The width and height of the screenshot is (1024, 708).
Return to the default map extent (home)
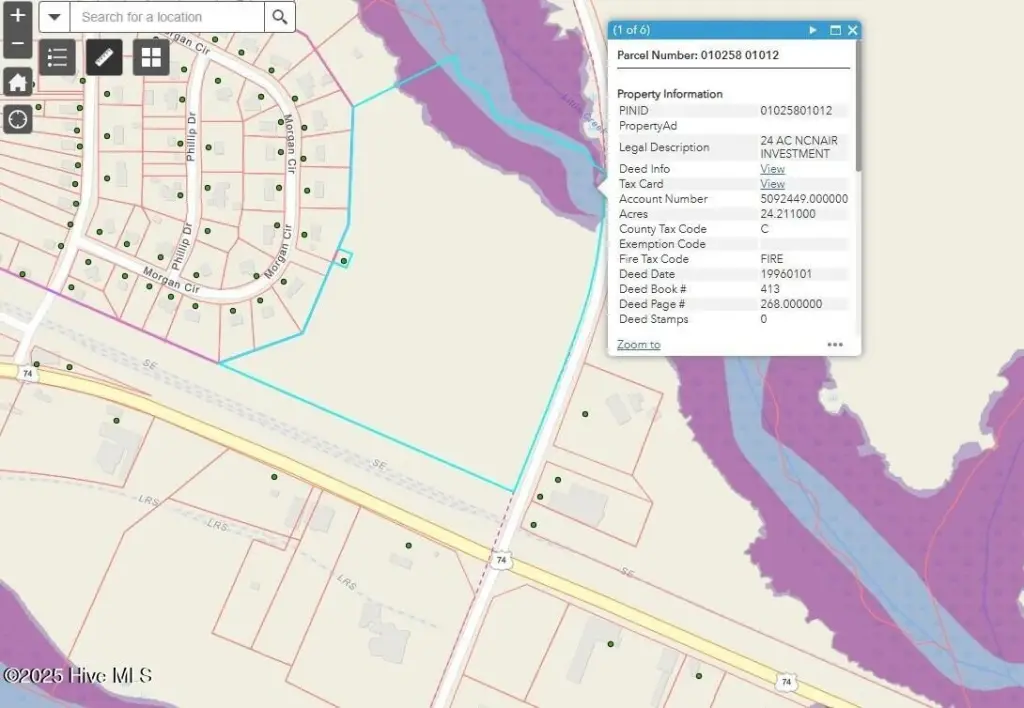(17, 82)
